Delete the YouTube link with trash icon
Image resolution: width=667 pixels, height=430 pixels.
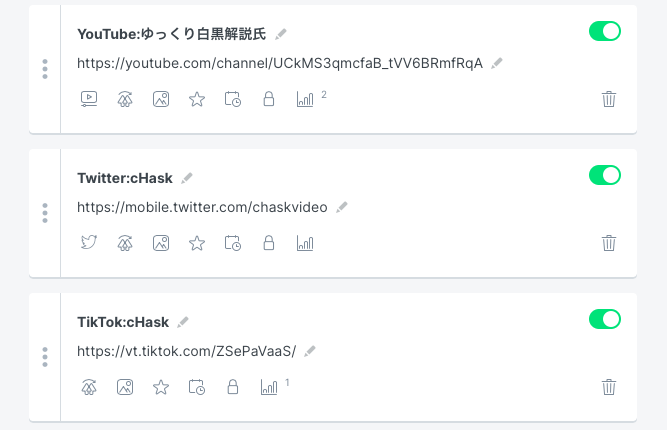click(x=609, y=99)
